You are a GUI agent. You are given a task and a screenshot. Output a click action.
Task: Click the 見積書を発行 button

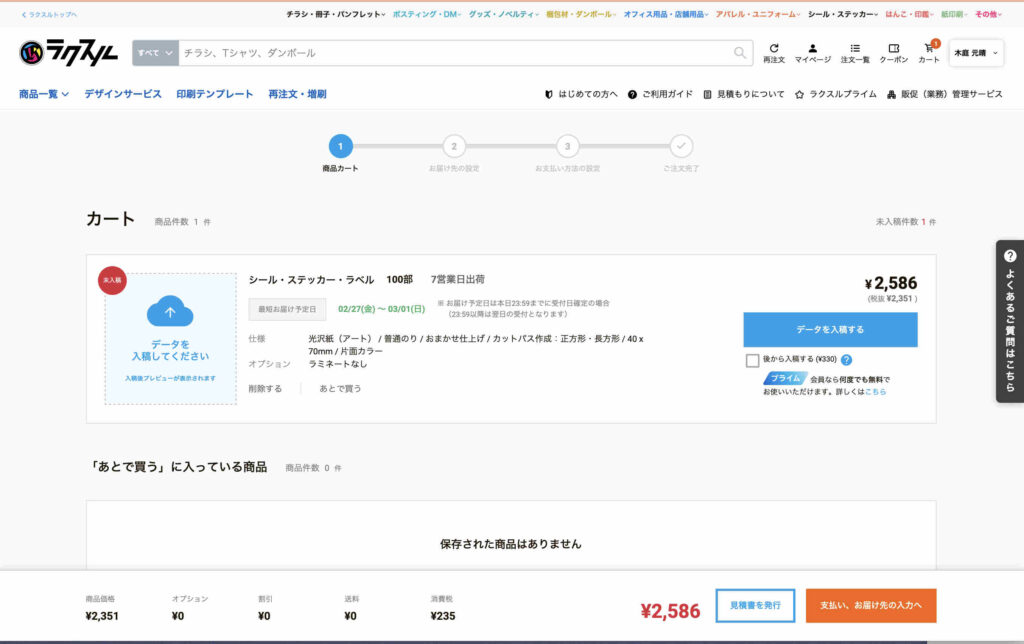click(755, 606)
